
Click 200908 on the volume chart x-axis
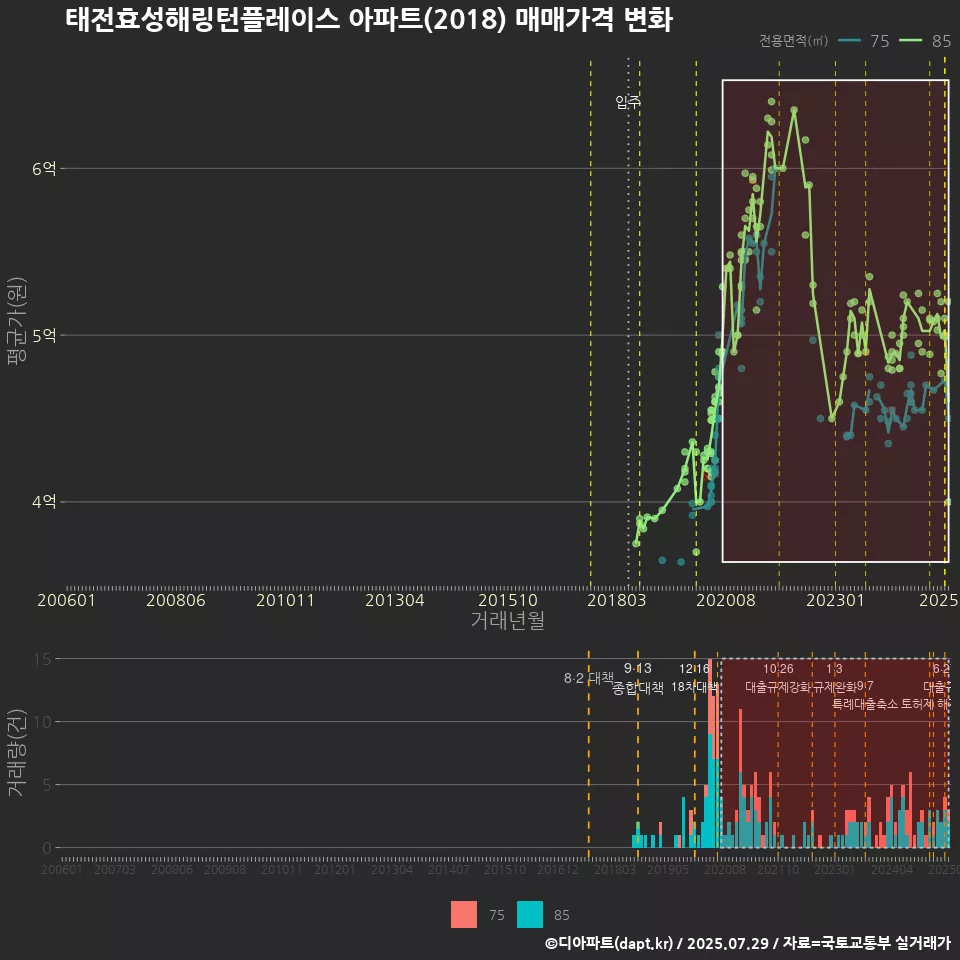click(225, 869)
